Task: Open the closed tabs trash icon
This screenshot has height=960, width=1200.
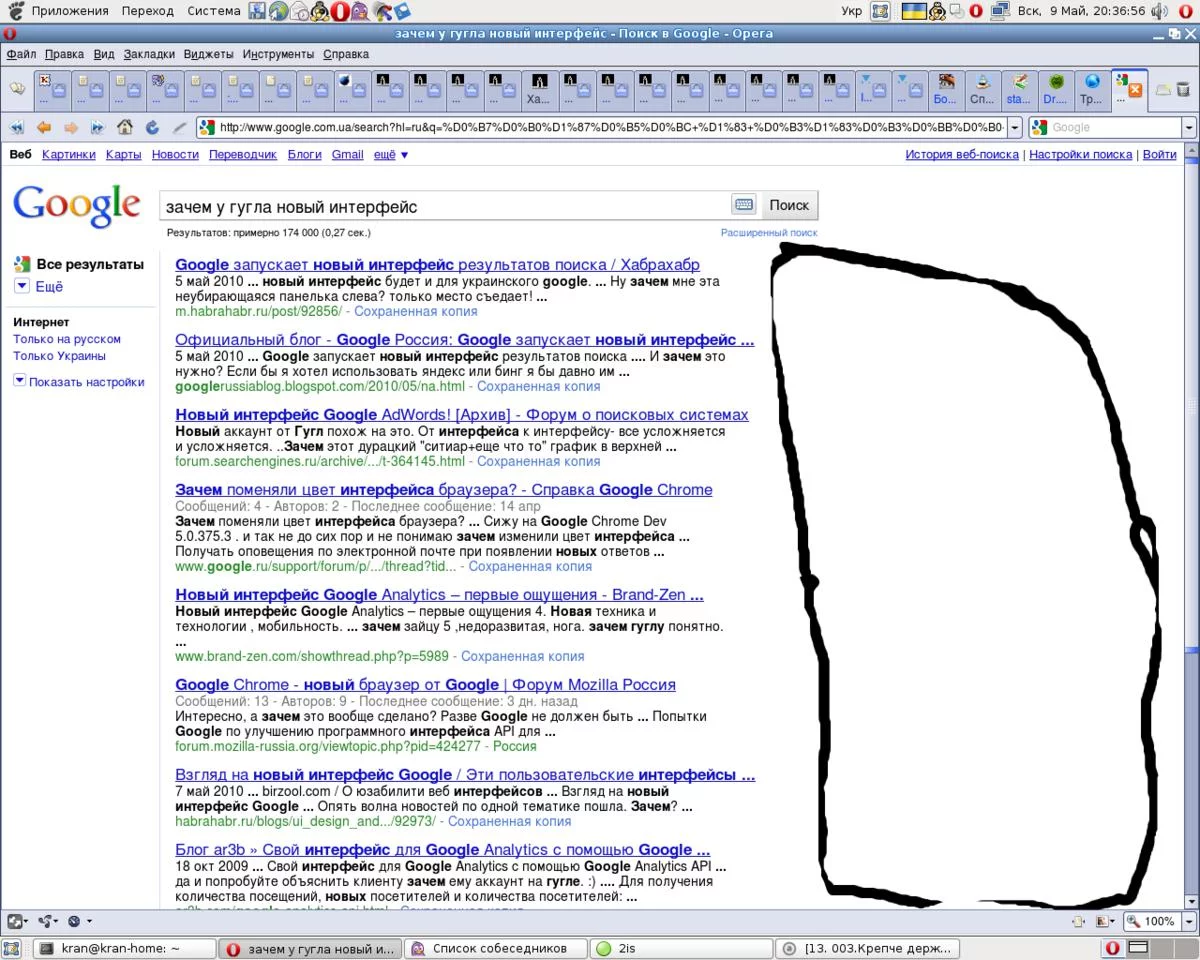Action: tap(1183, 89)
